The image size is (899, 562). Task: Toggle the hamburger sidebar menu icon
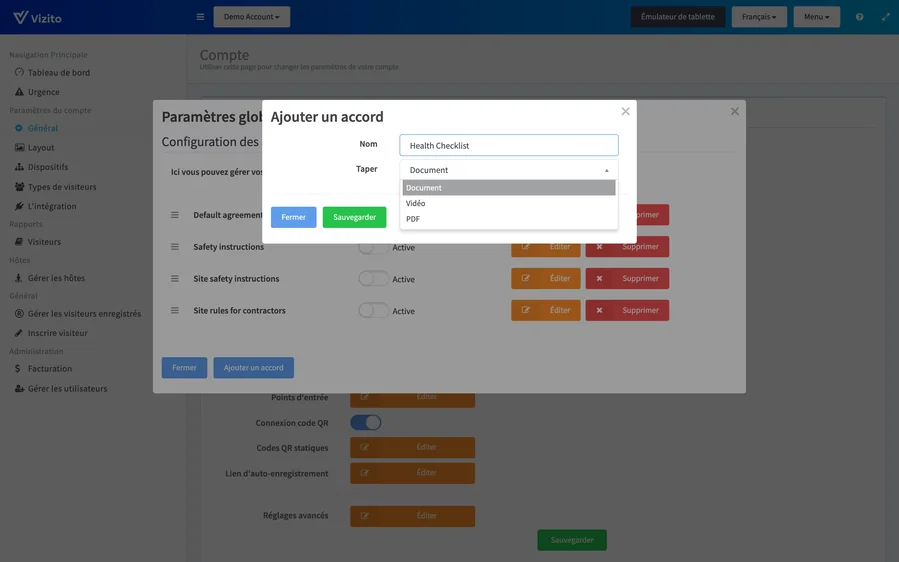(x=200, y=17)
